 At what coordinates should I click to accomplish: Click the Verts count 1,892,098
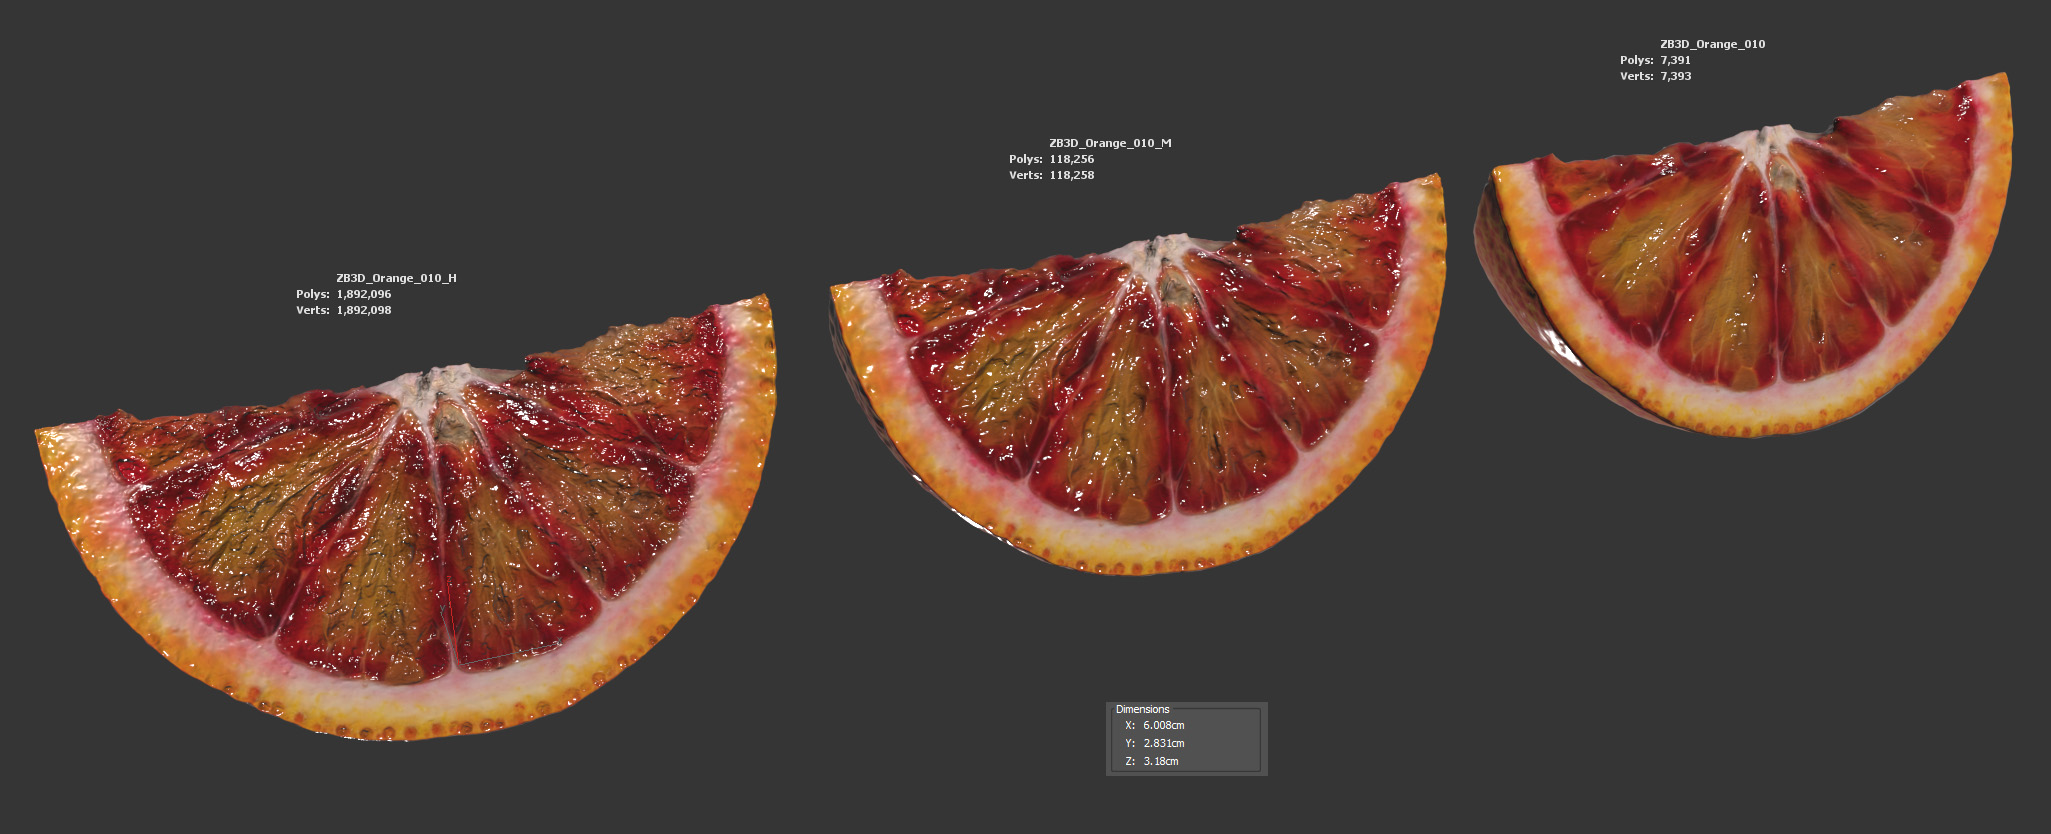363,310
